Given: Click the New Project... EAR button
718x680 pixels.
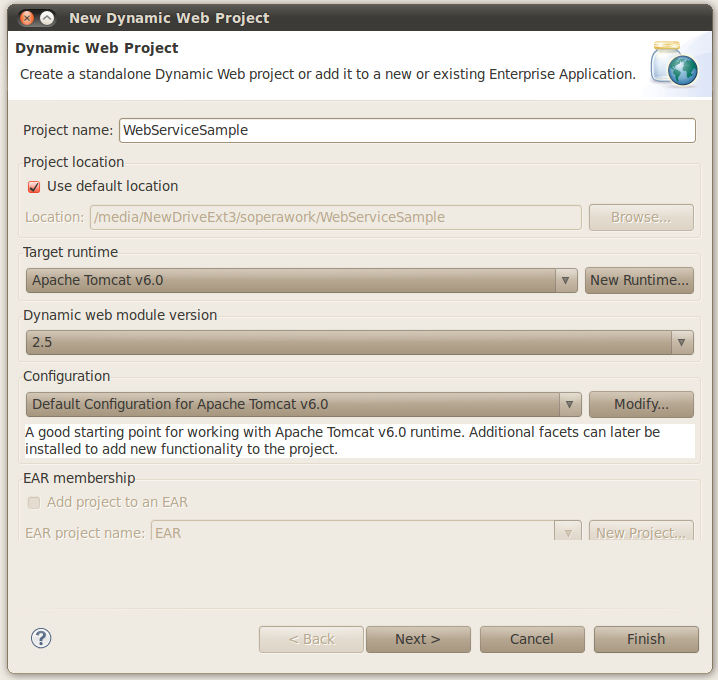Looking at the screenshot, I should coord(640,532).
